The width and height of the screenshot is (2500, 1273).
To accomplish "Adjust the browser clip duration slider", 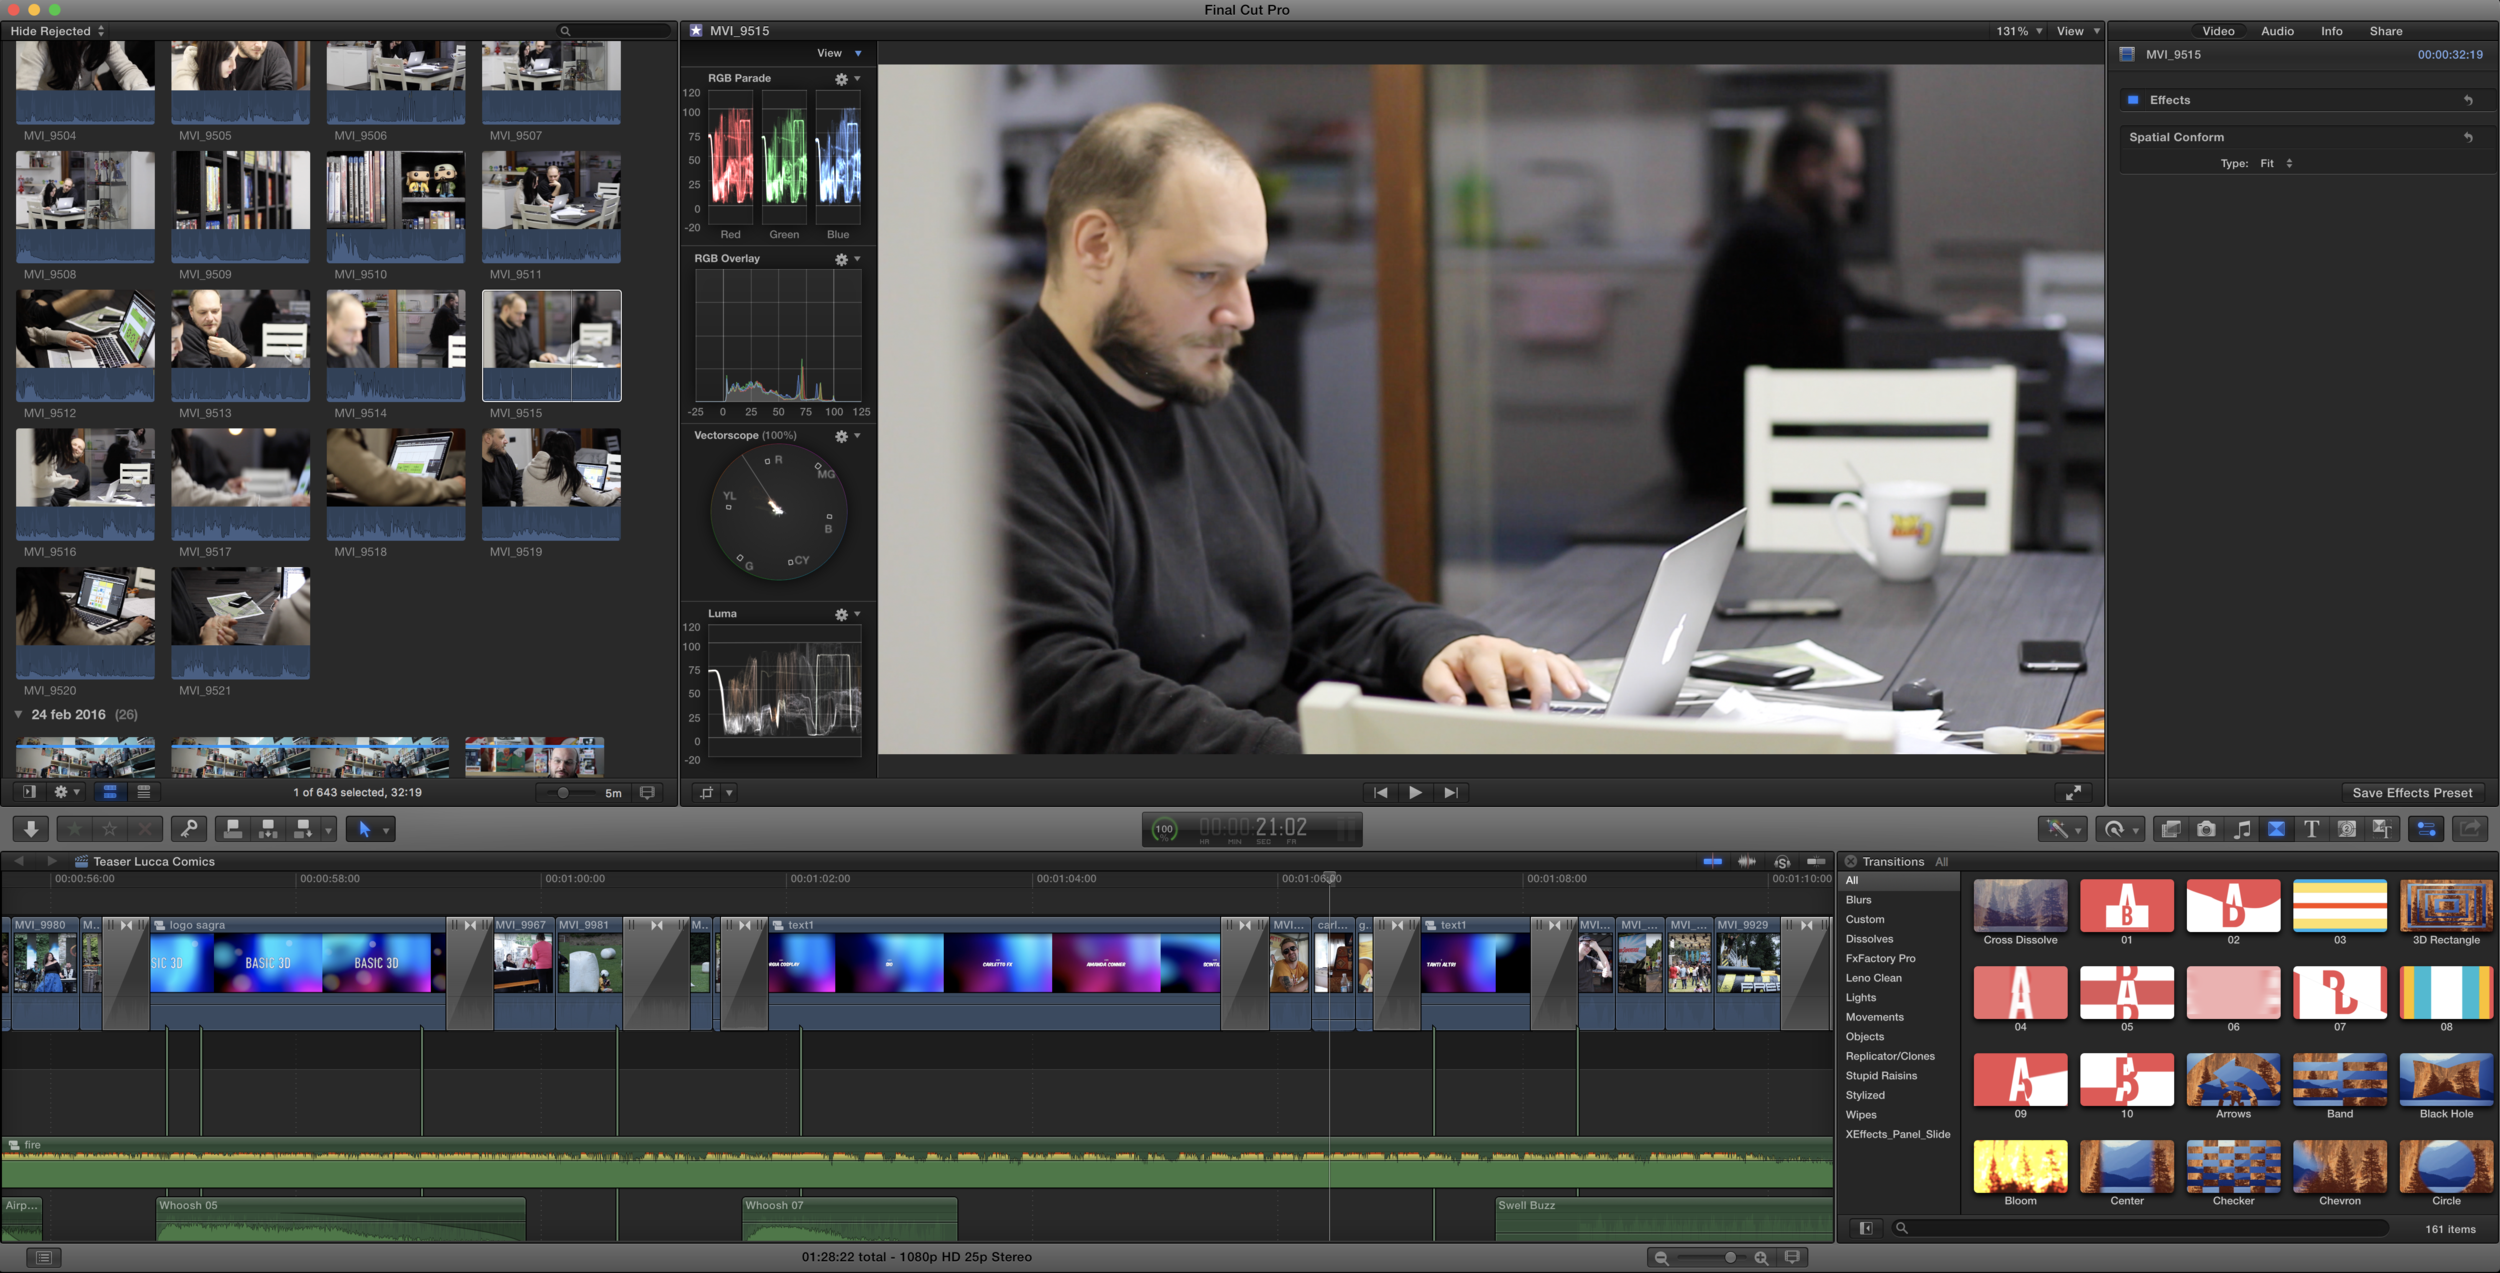I will (x=563, y=792).
